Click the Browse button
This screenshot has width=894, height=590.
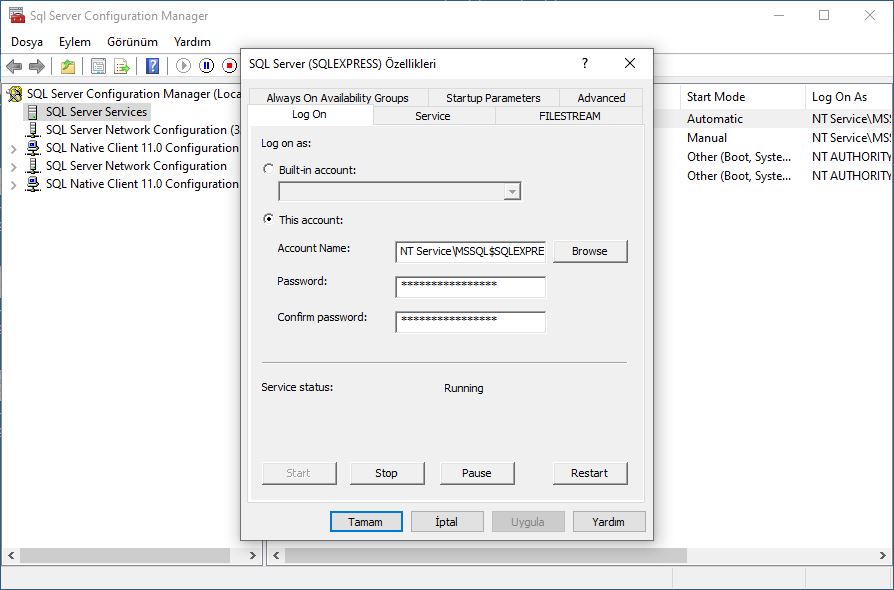pyautogui.click(x=590, y=251)
